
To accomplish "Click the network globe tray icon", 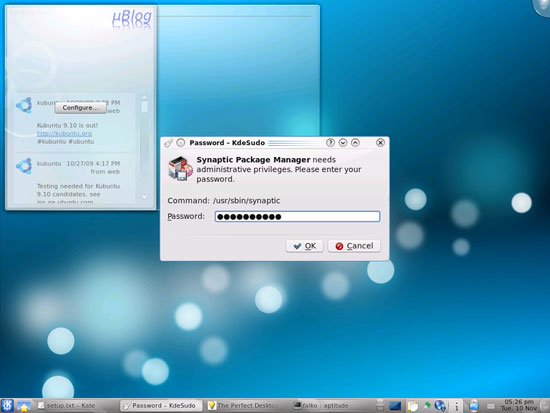I will pyautogui.click(x=440, y=406).
